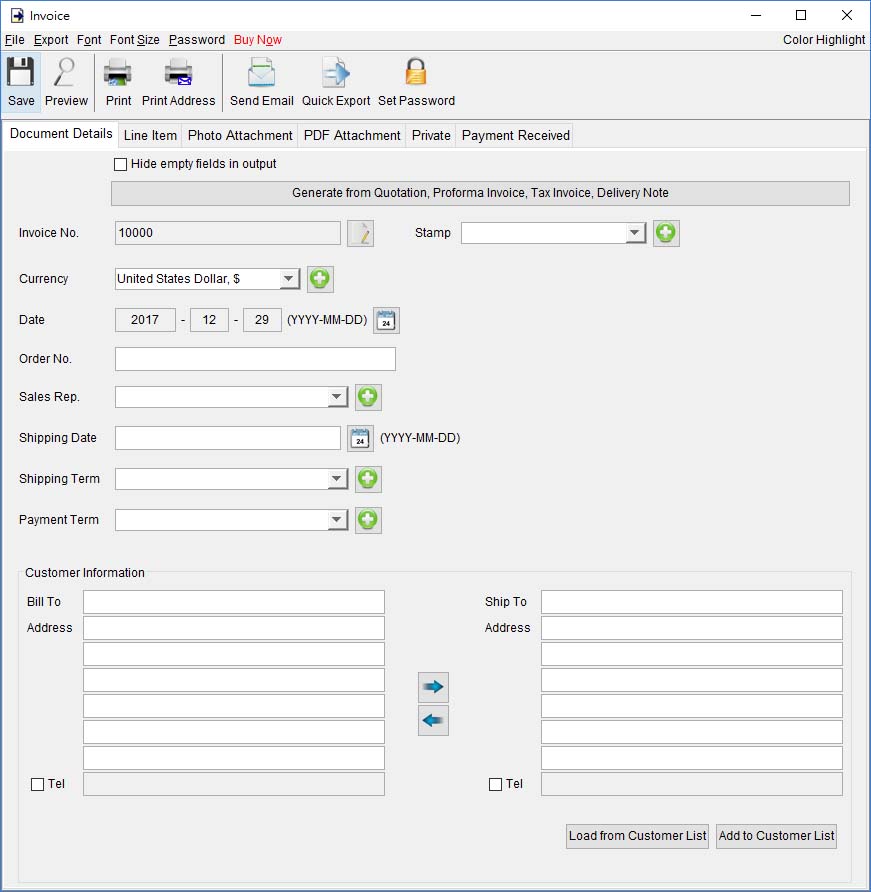The width and height of the screenshot is (871, 892).
Task: Save the invoice with the floppy disk icon
Action: click(21, 82)
